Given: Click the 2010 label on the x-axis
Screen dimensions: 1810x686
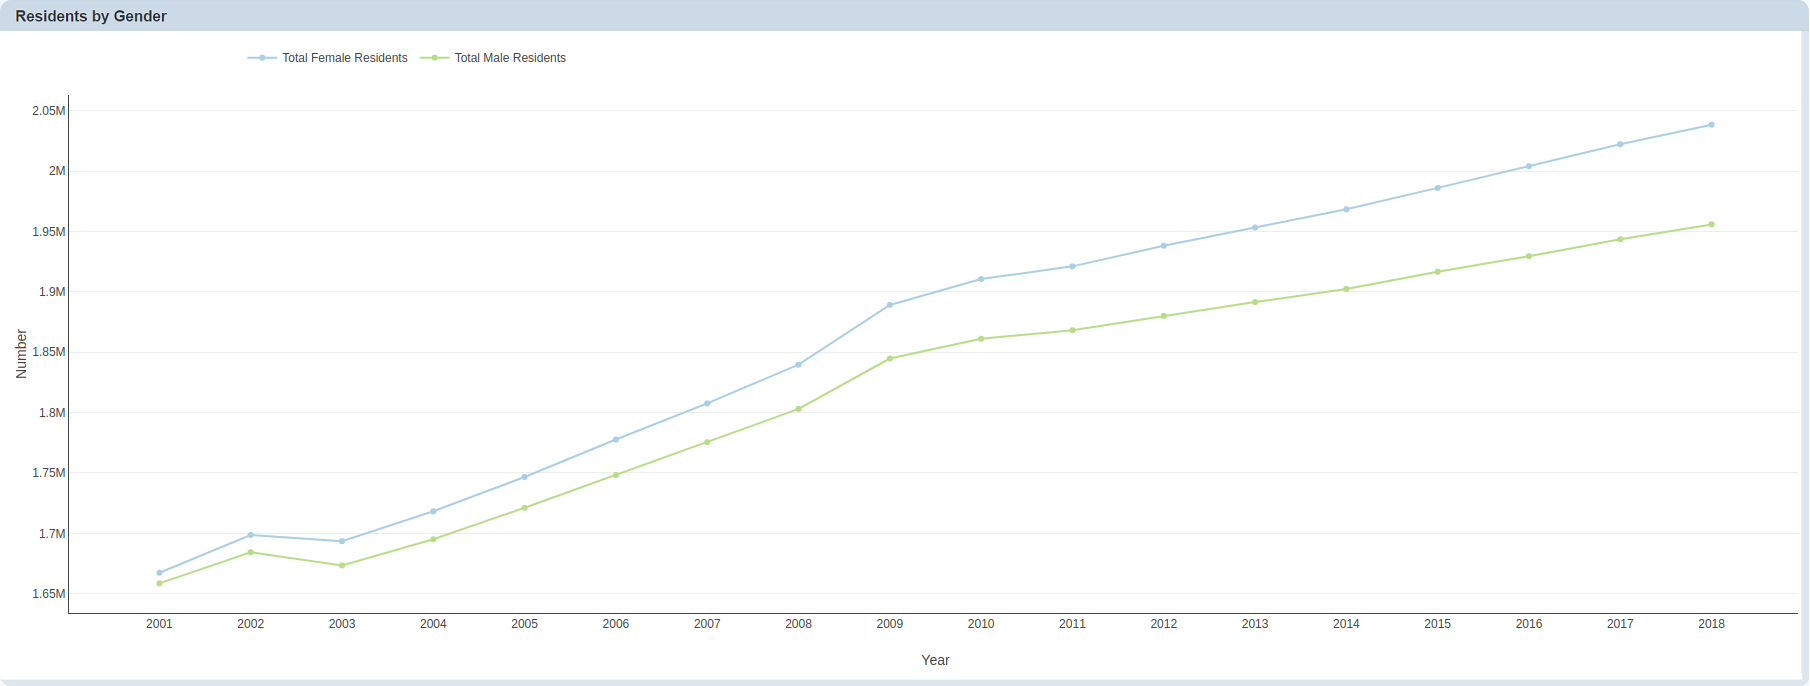Looking at the screenshot, I should (981, 624).
